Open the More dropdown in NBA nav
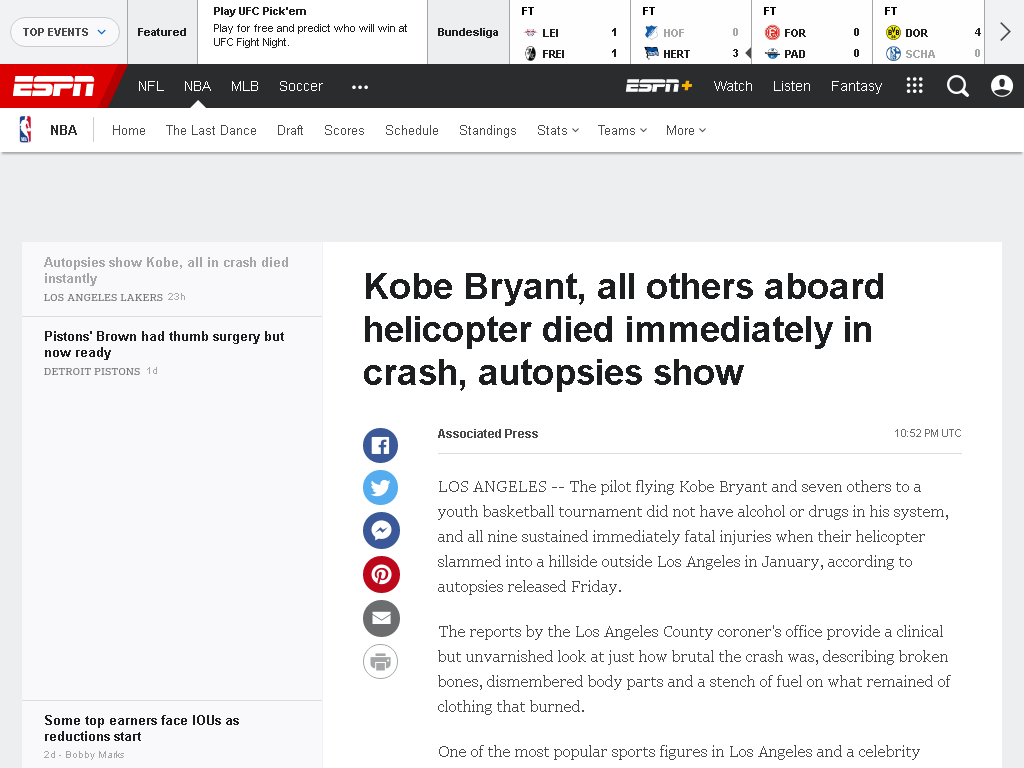 [686, 131]
